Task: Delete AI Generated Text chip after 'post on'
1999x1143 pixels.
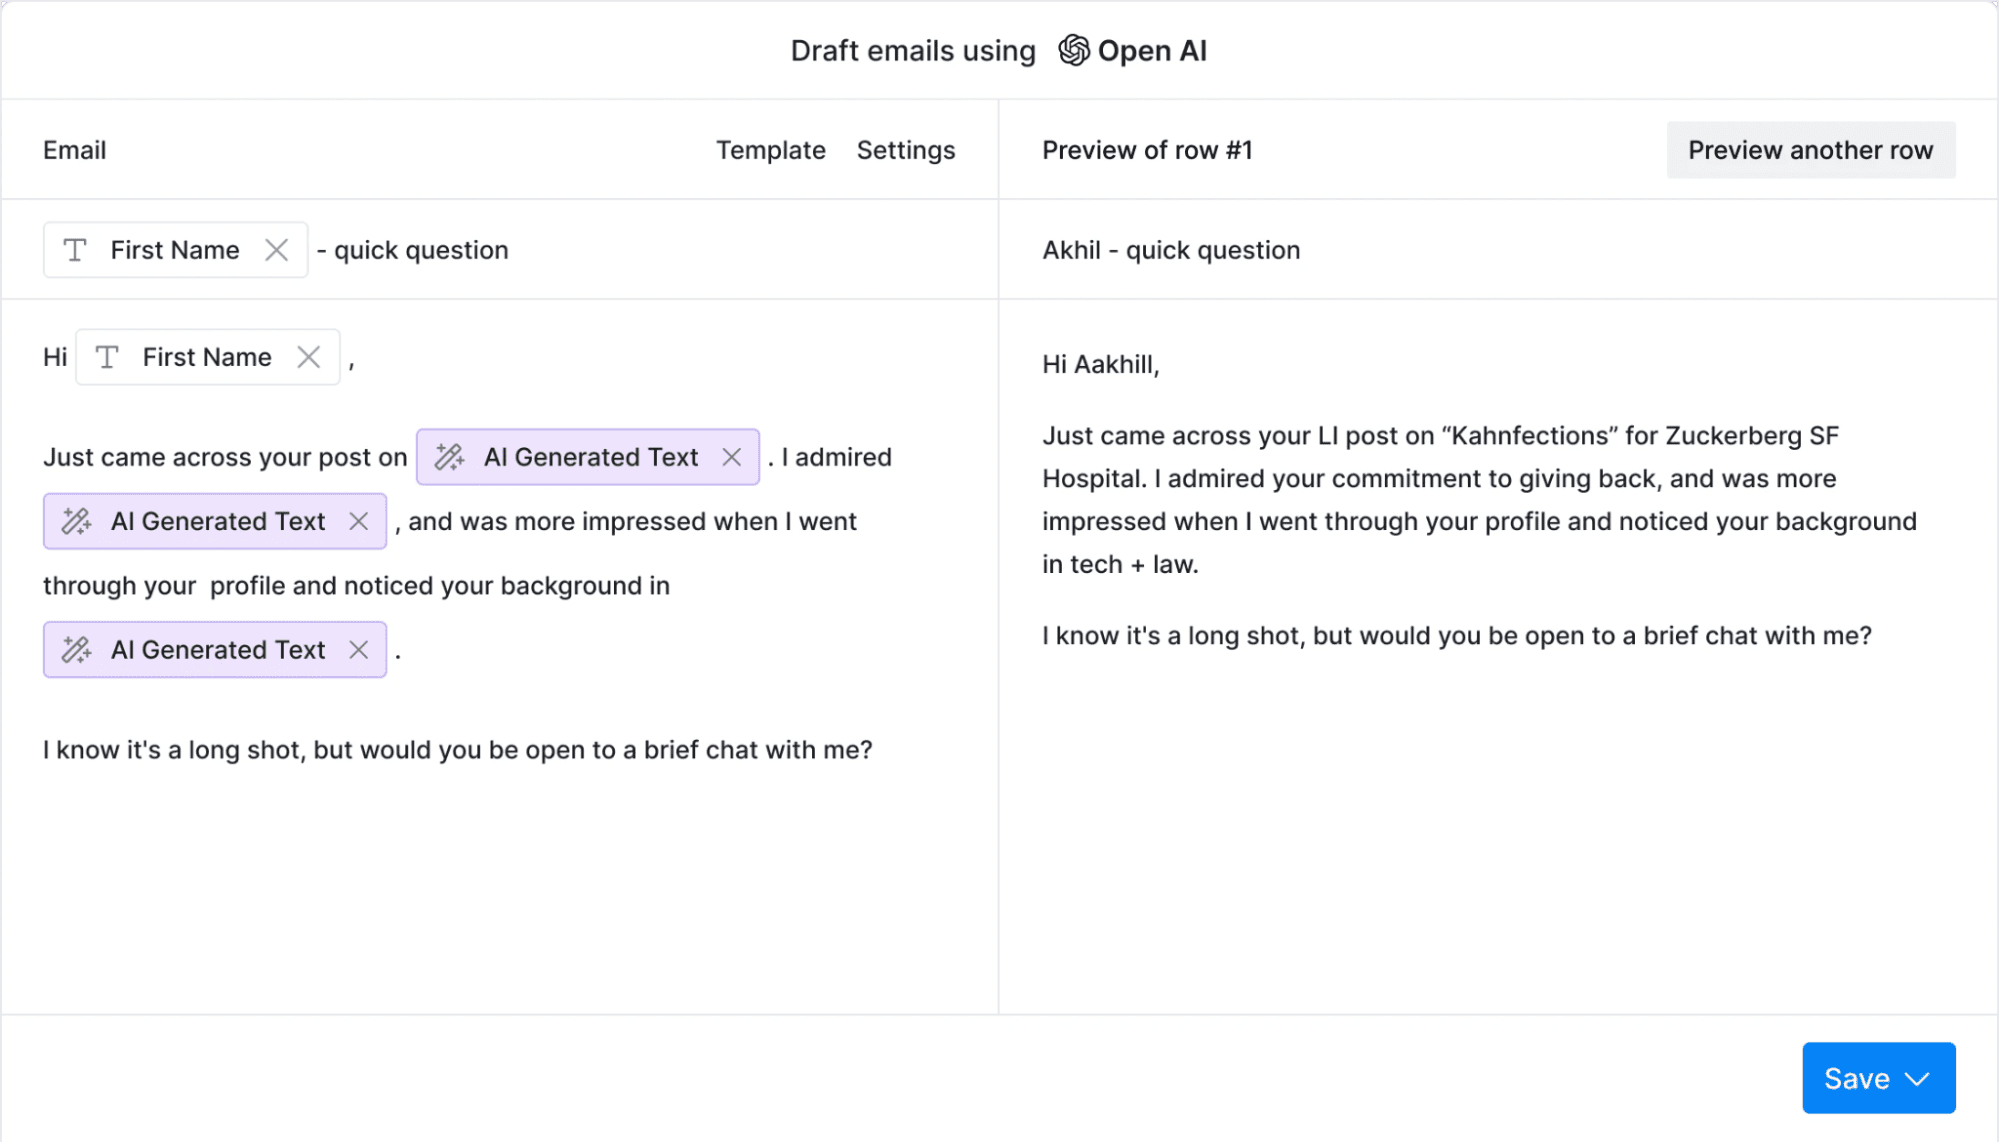Action: point(732,457)
